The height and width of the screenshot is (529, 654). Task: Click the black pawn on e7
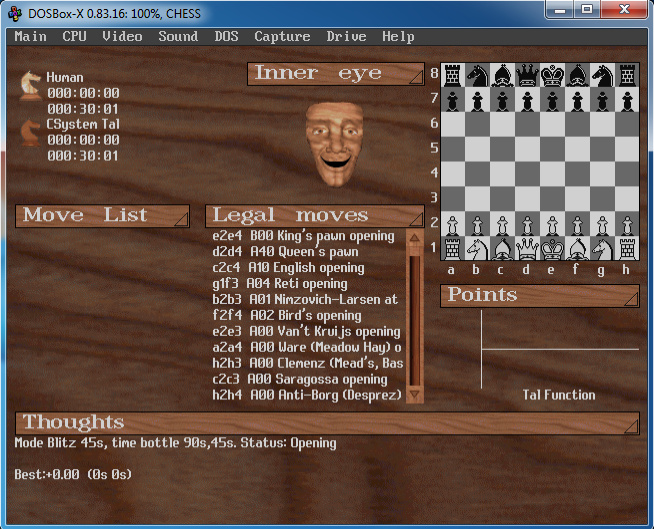pos(552,100)
